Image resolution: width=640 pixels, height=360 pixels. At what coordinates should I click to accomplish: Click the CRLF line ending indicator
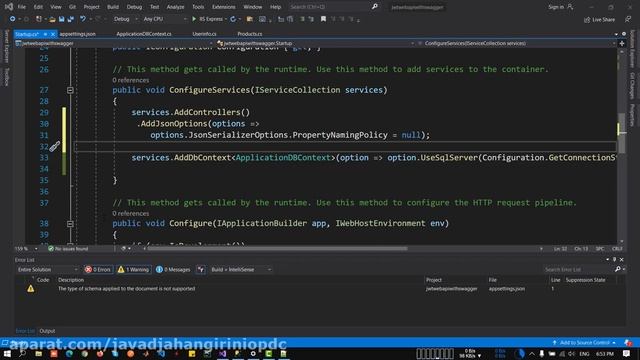(617, 249)
